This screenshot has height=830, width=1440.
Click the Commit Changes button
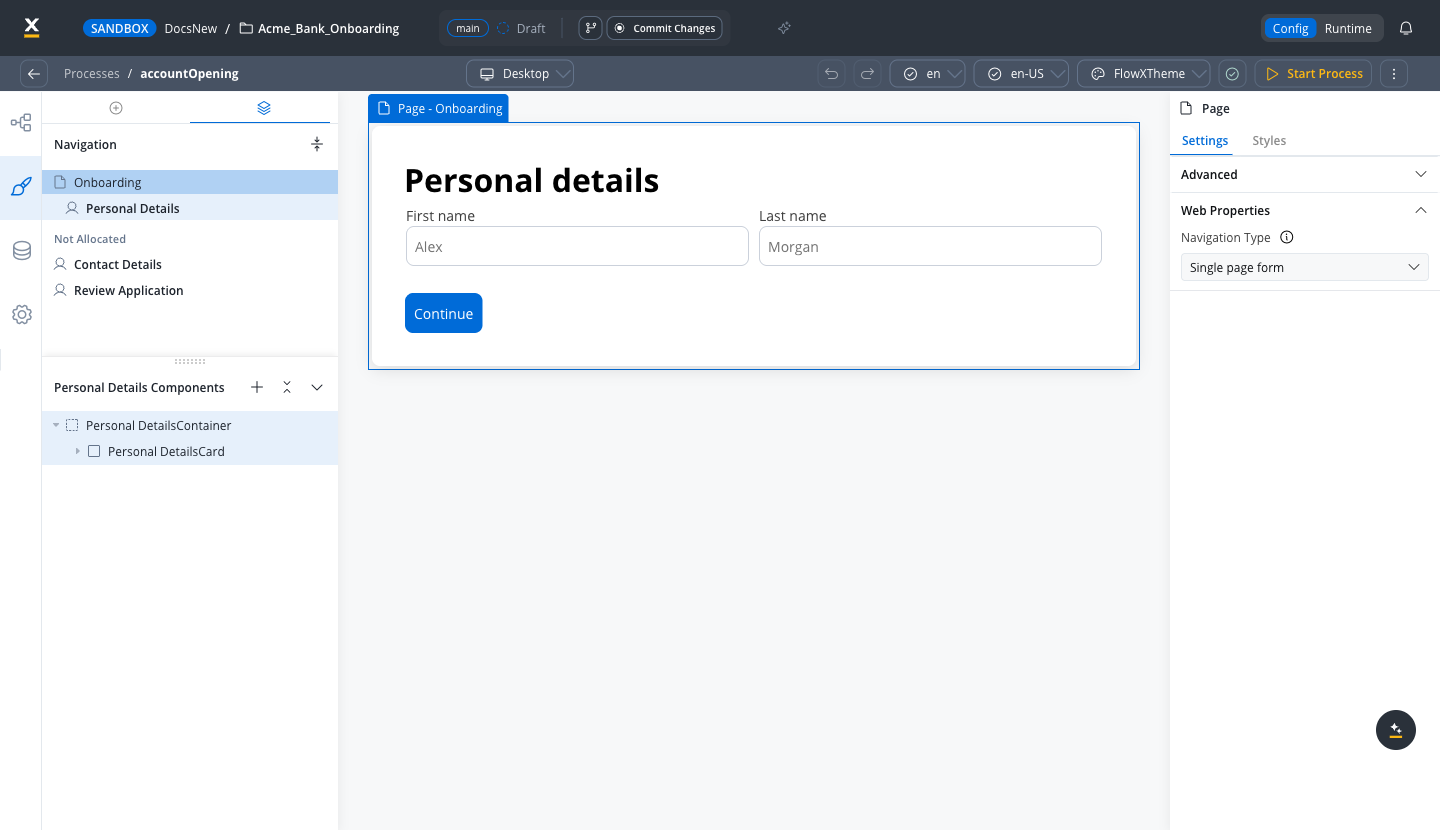pos(666,28)
